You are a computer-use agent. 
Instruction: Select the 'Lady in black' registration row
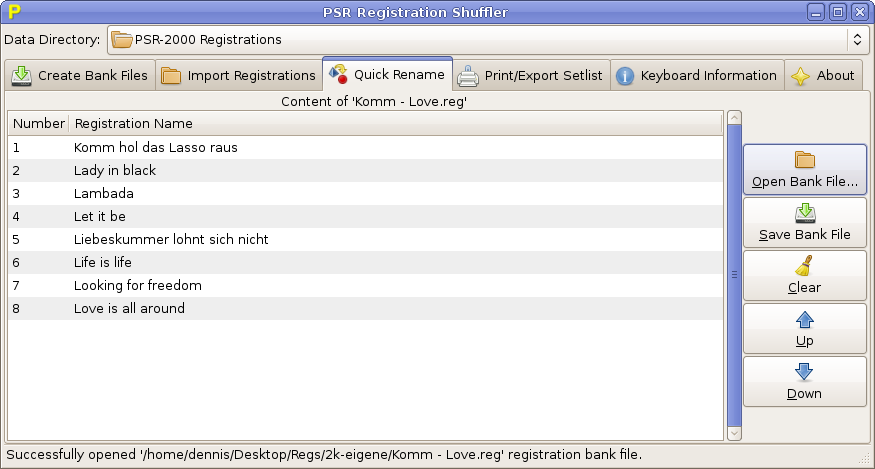(115, 171)
